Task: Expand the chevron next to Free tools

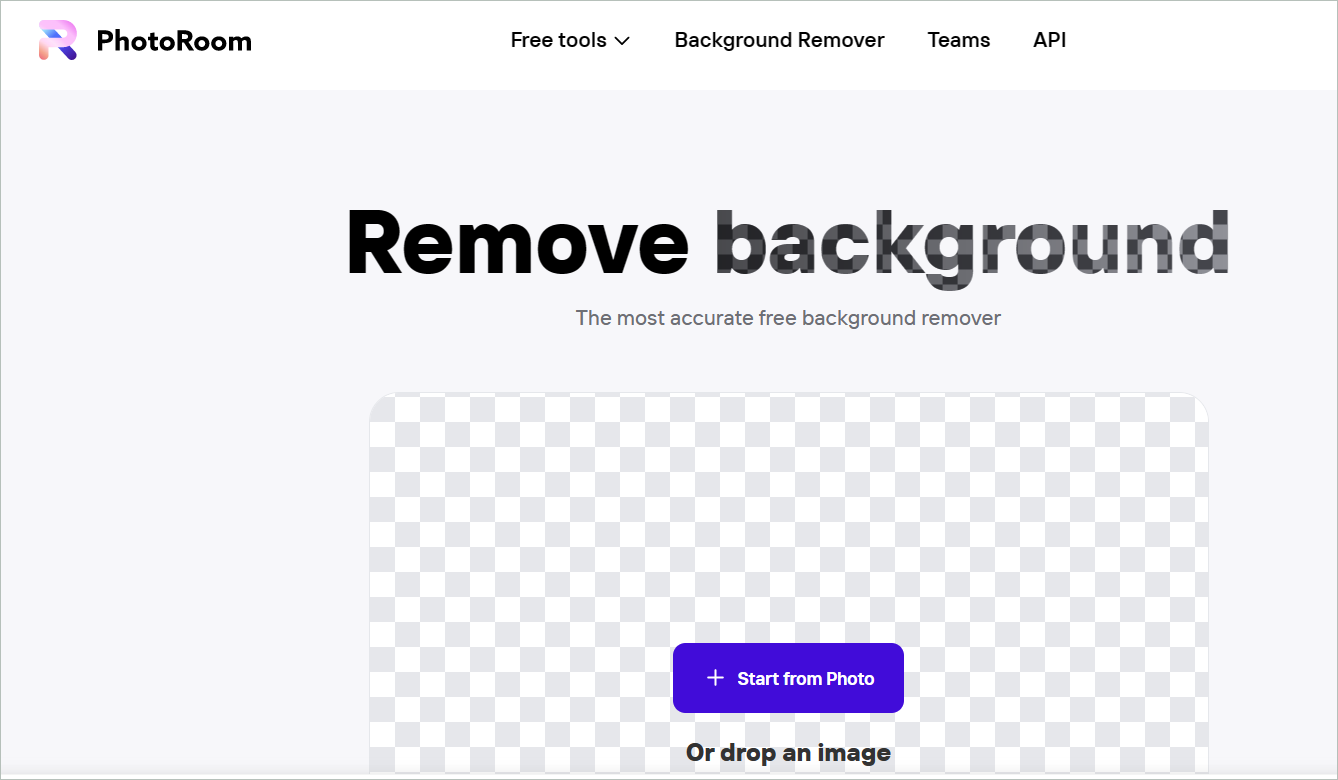Action: pyautogui.click(x=622, y=41)
